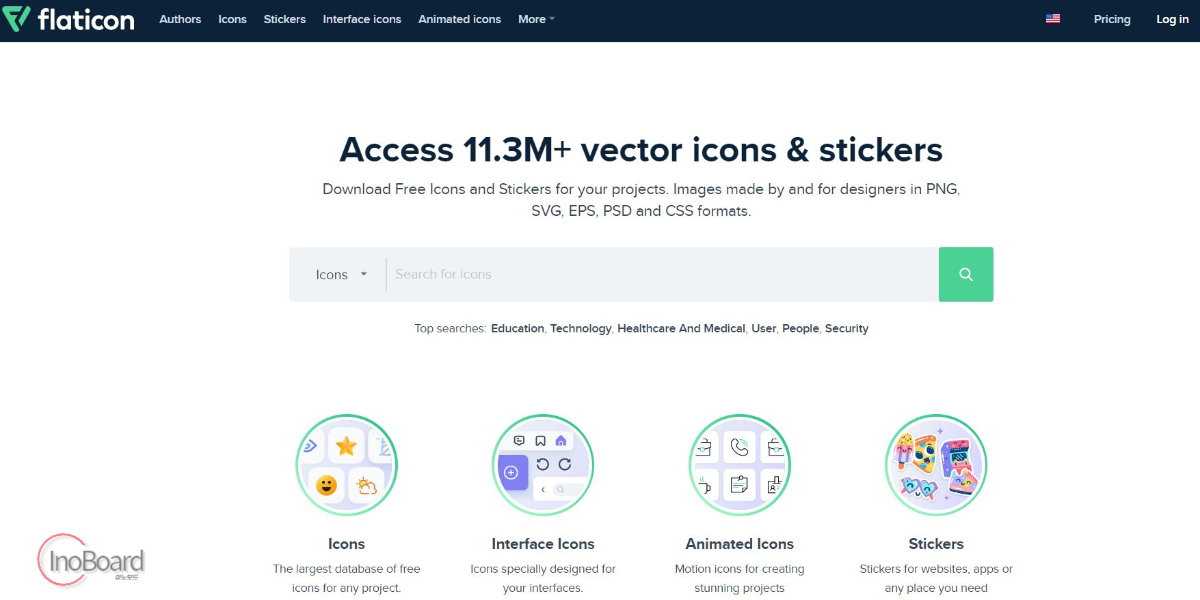Viewport: 1200px width, 600px height.
Task: Go to the Pricing page
Action: click(x=1112, y=19)
